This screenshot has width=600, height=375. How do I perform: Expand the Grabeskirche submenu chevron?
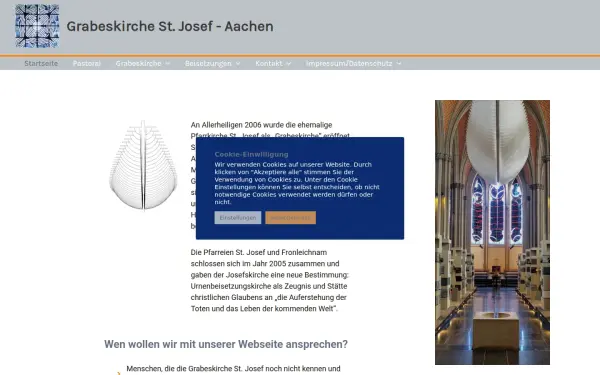[x=167, y=64]
